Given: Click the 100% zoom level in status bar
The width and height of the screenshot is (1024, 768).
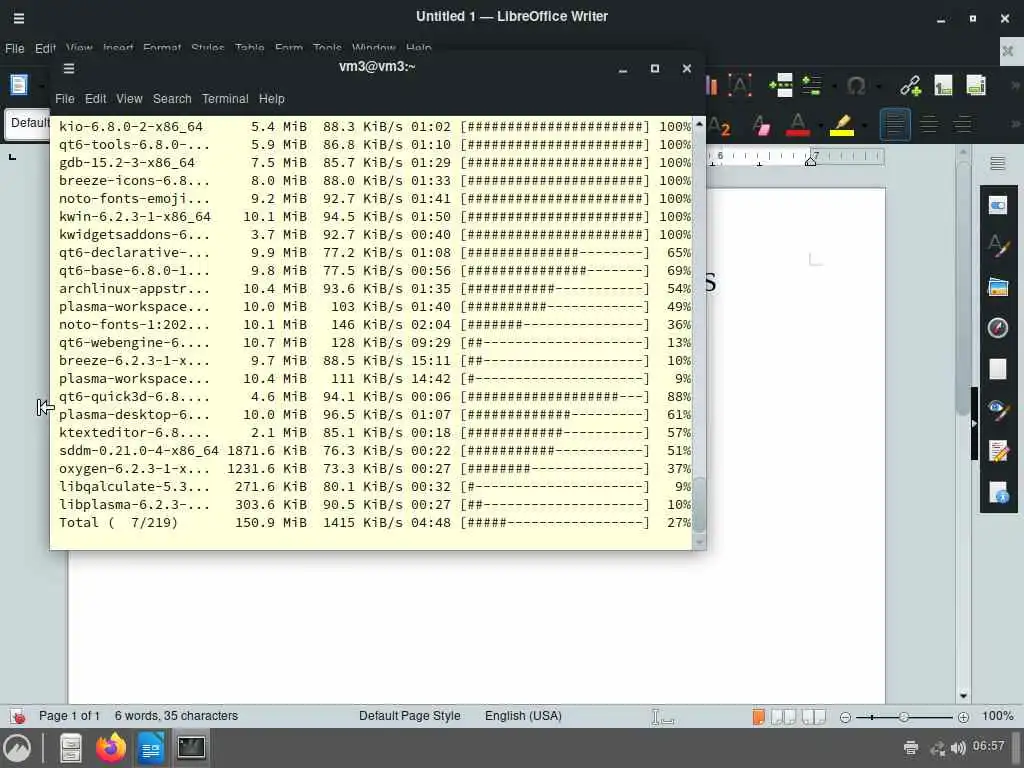Looking at the screenshot, I should [x=997, y=716].
